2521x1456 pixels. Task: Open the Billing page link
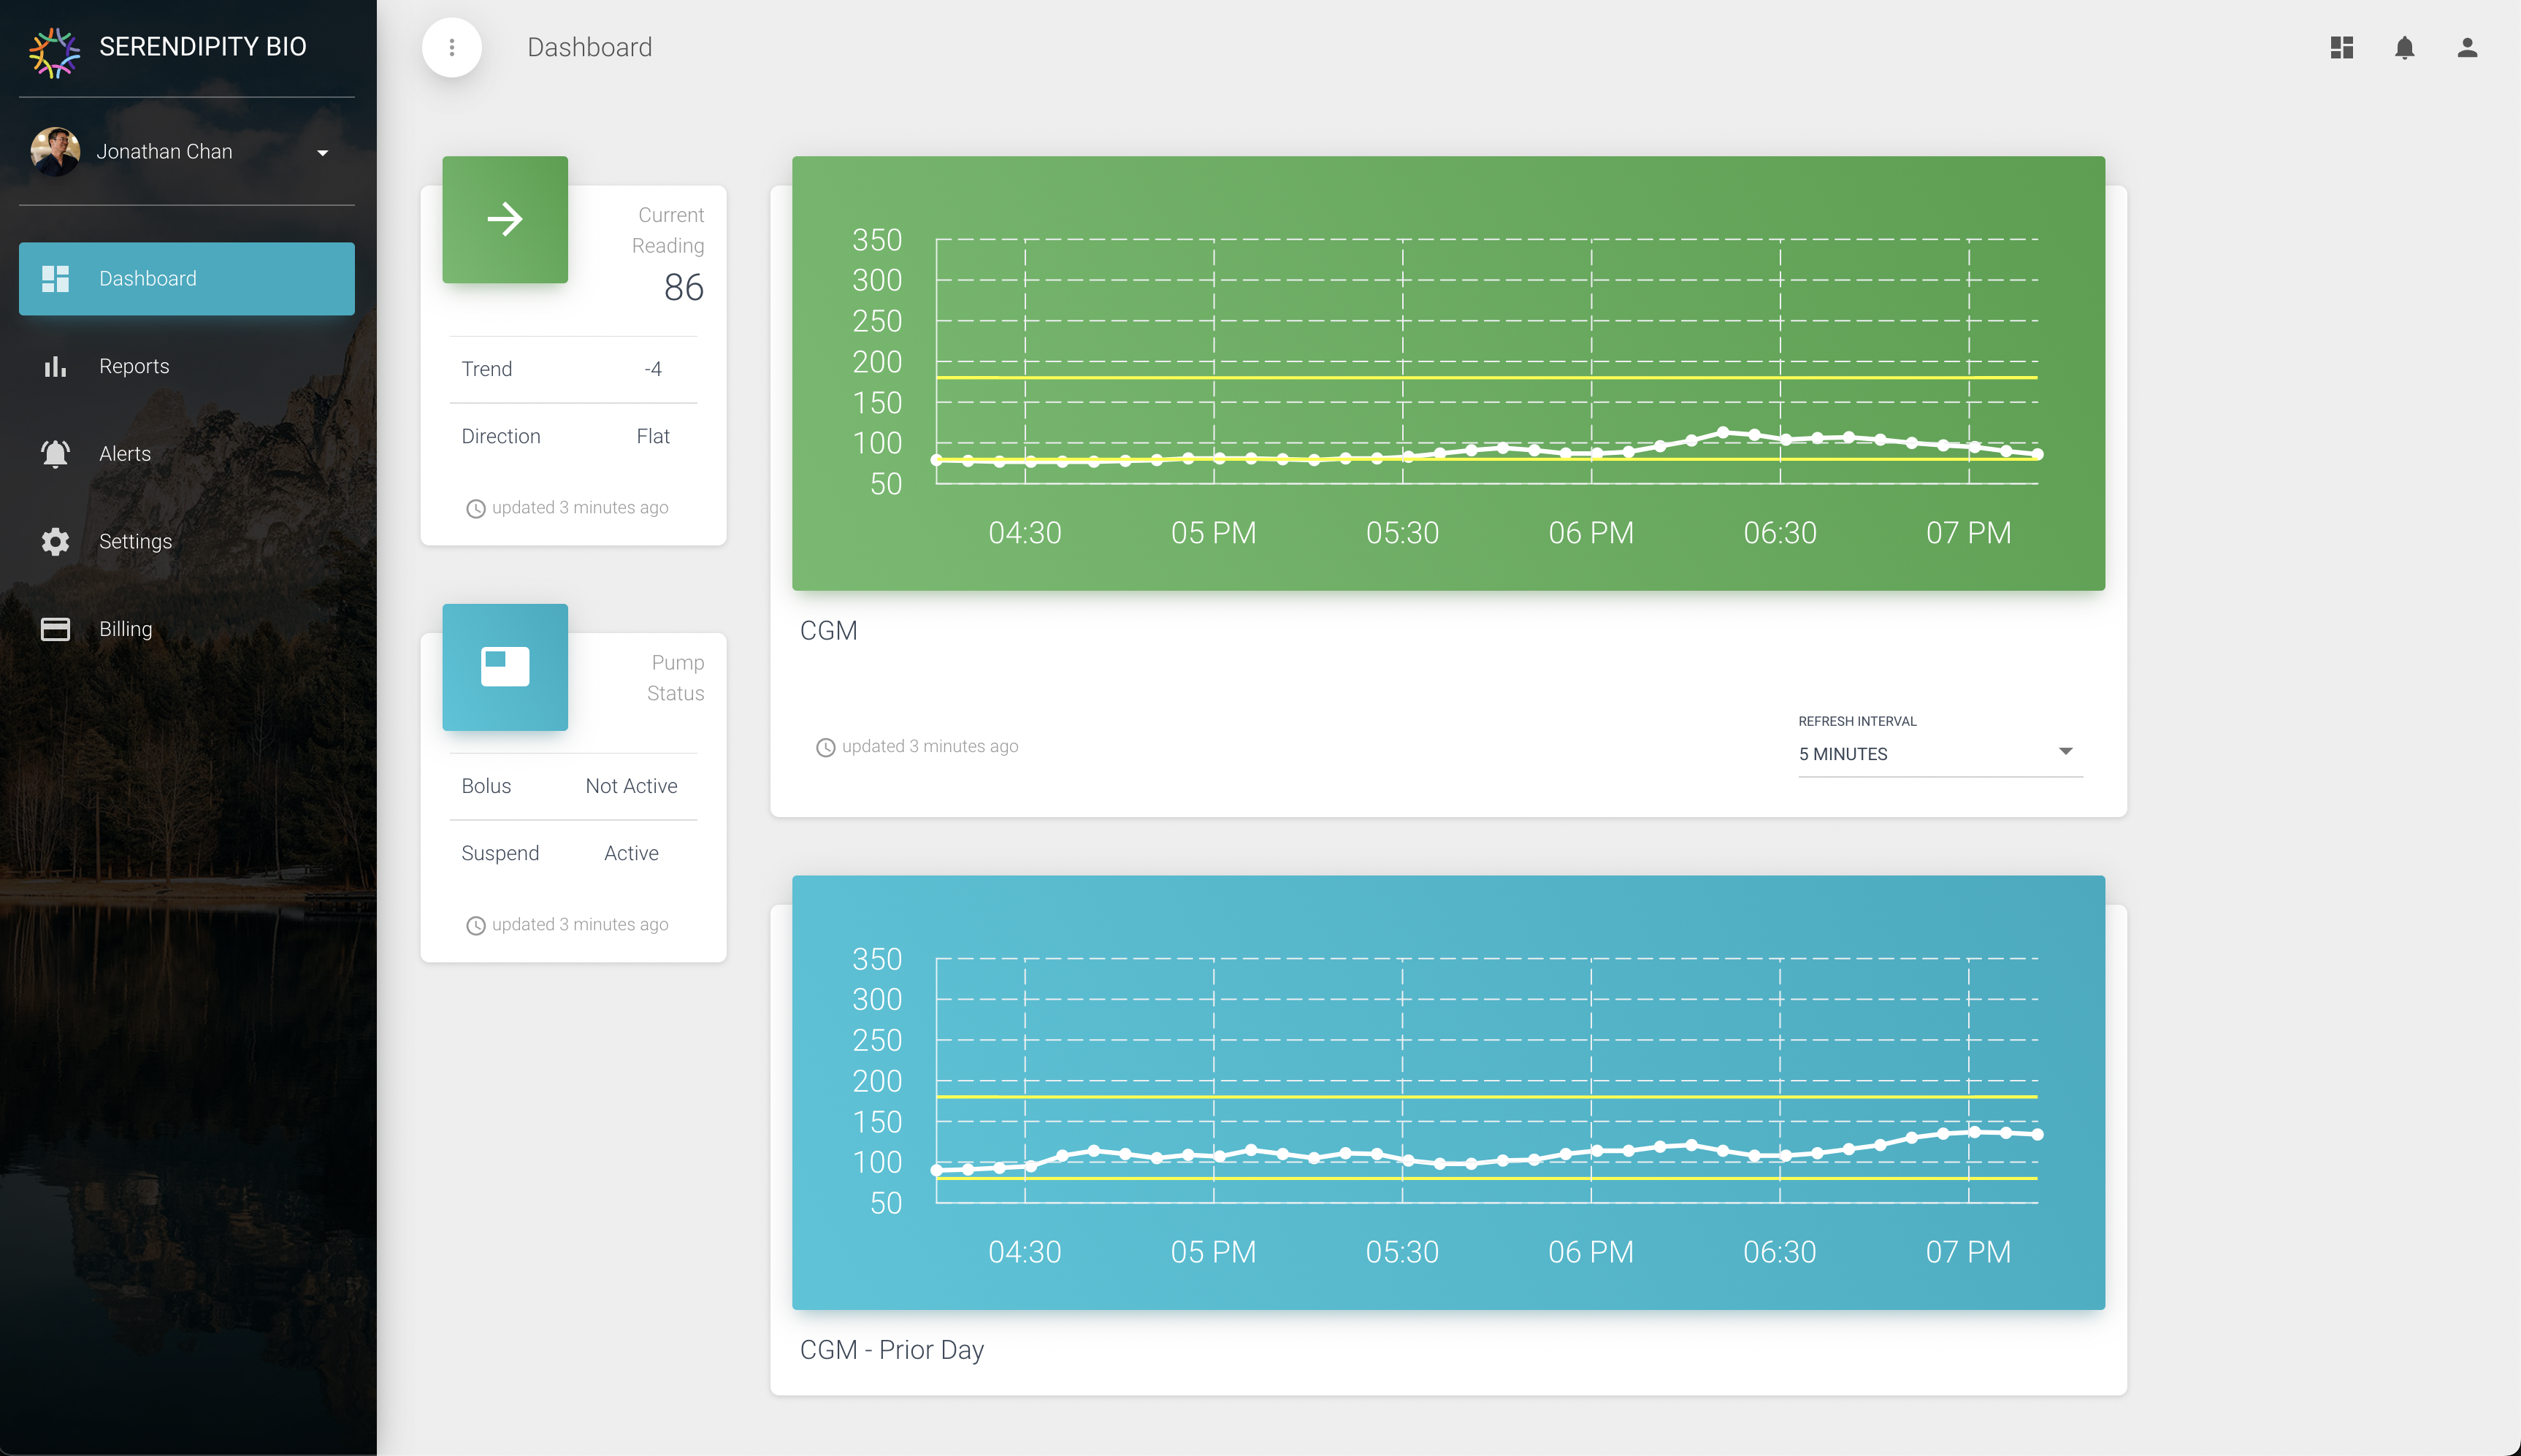coord(126,629)
